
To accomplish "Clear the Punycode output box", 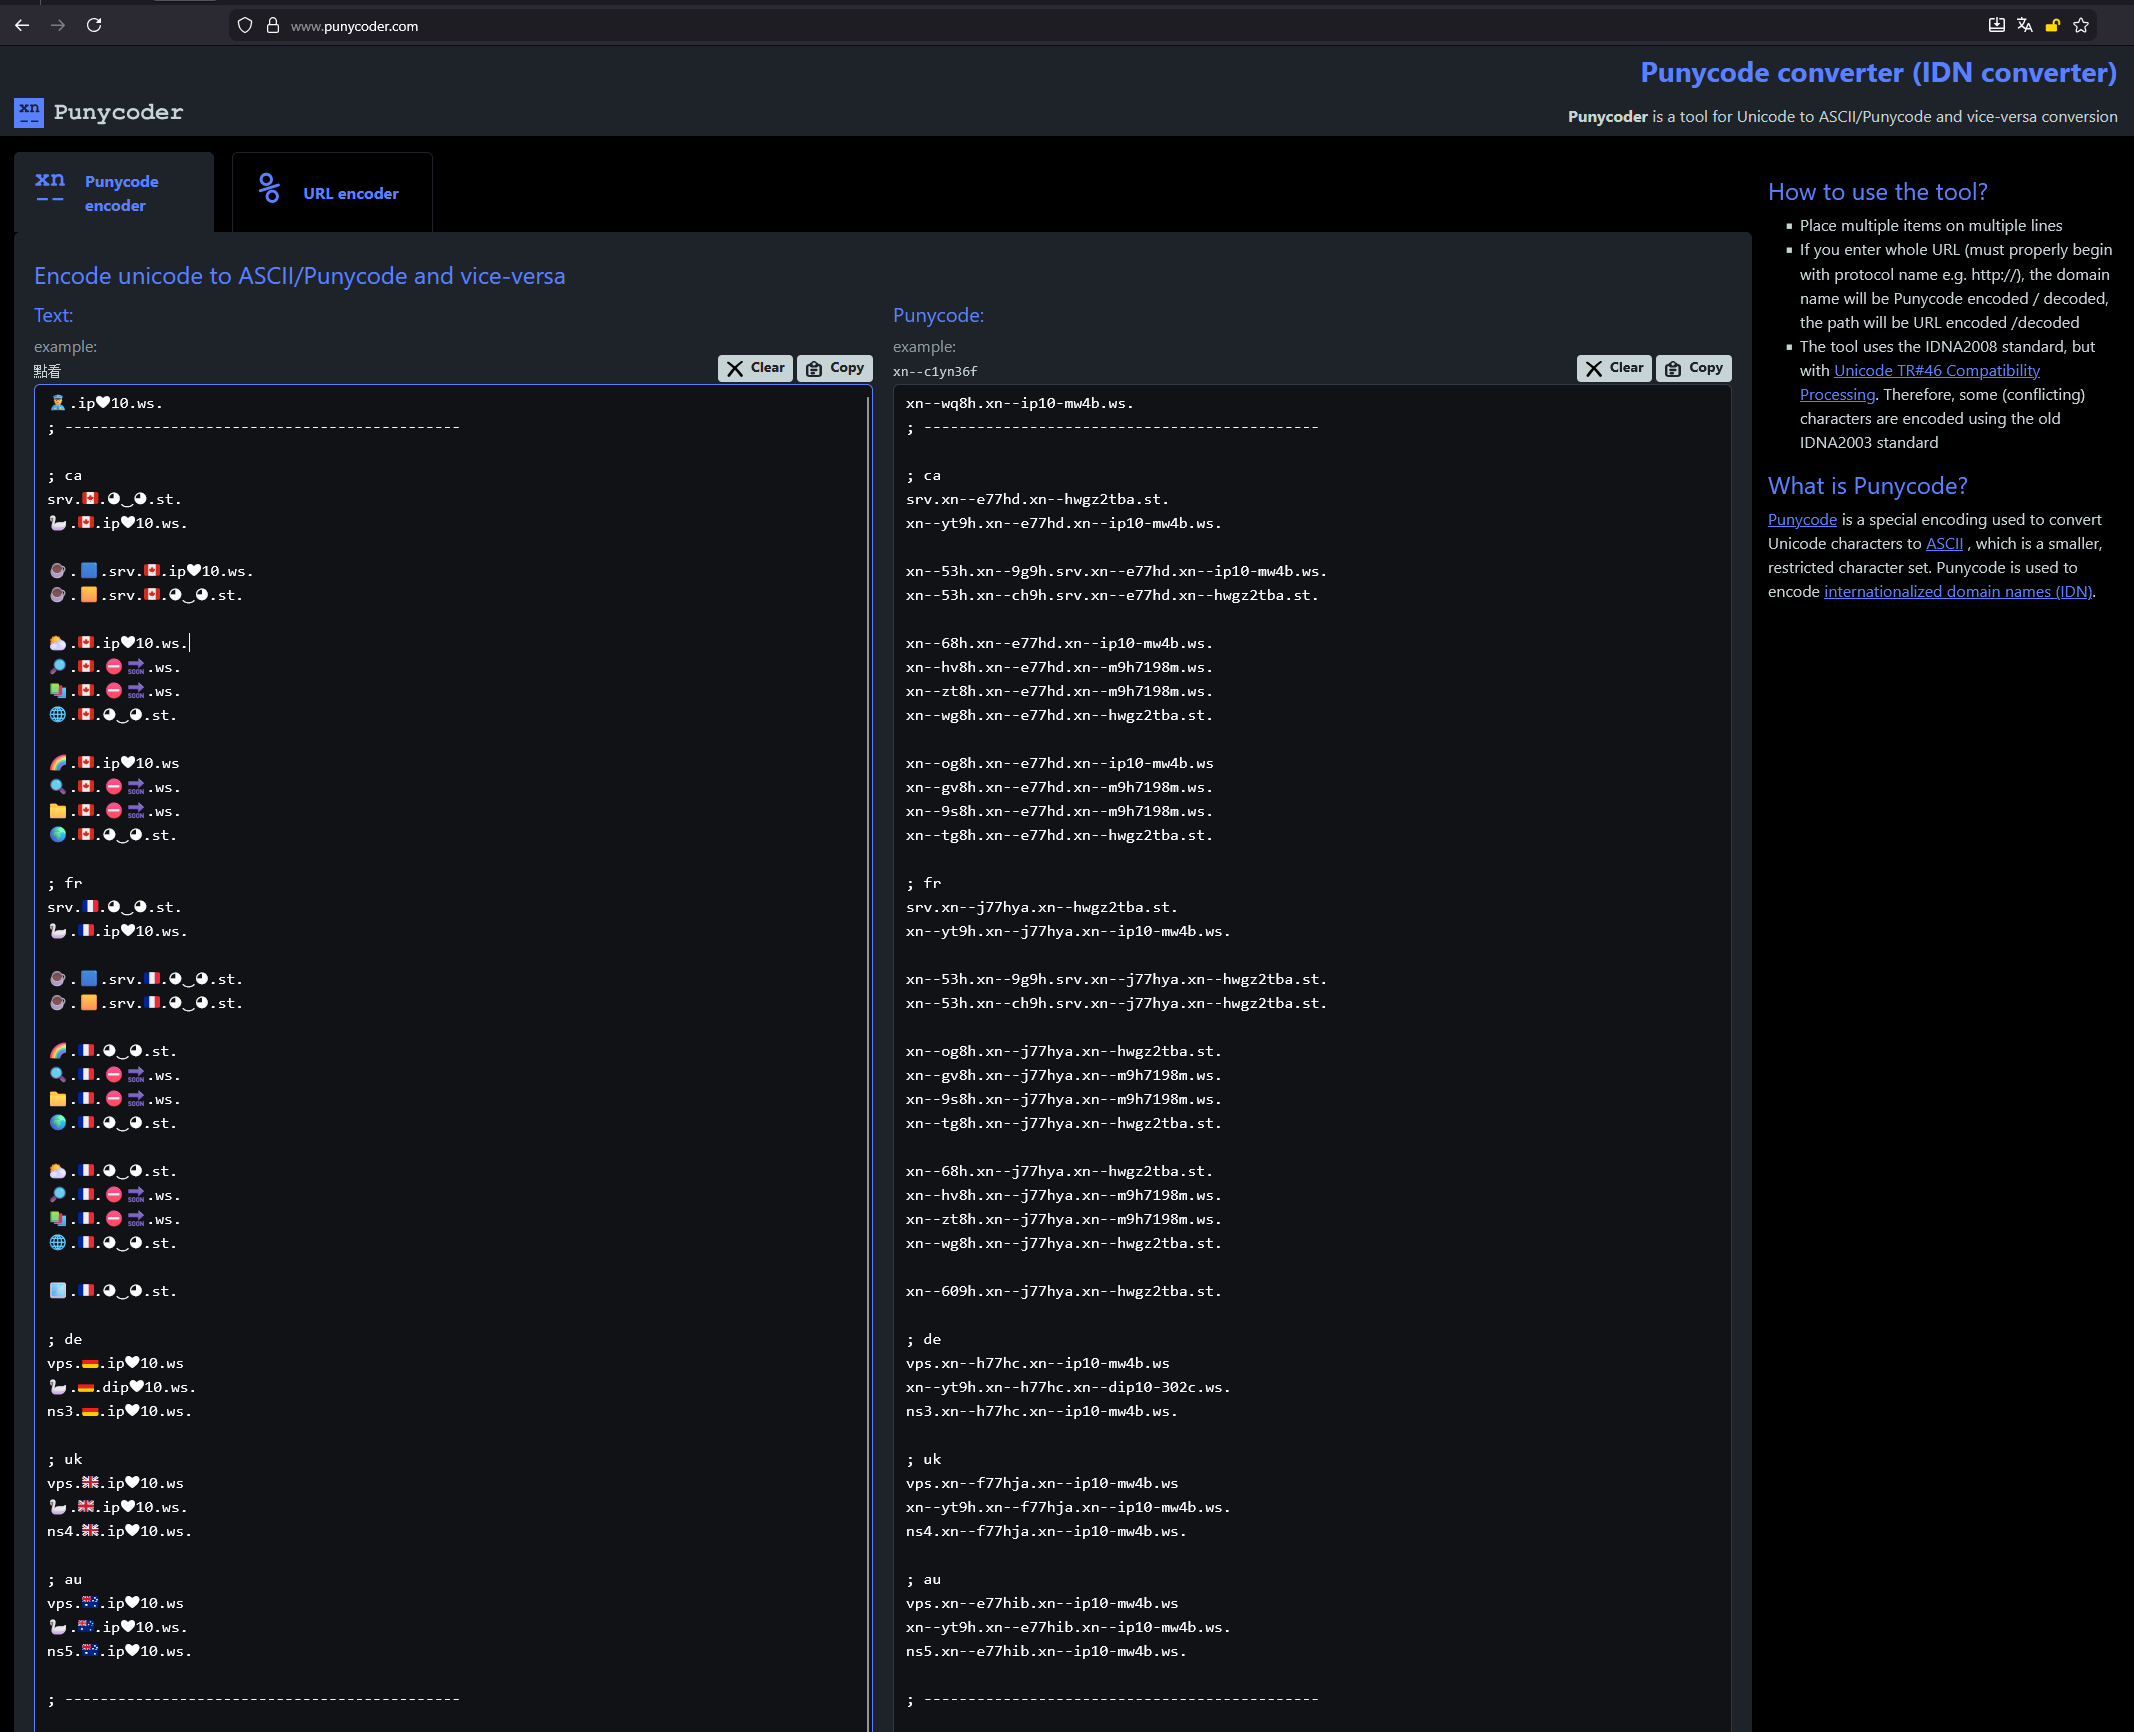I will (1614, 368).
